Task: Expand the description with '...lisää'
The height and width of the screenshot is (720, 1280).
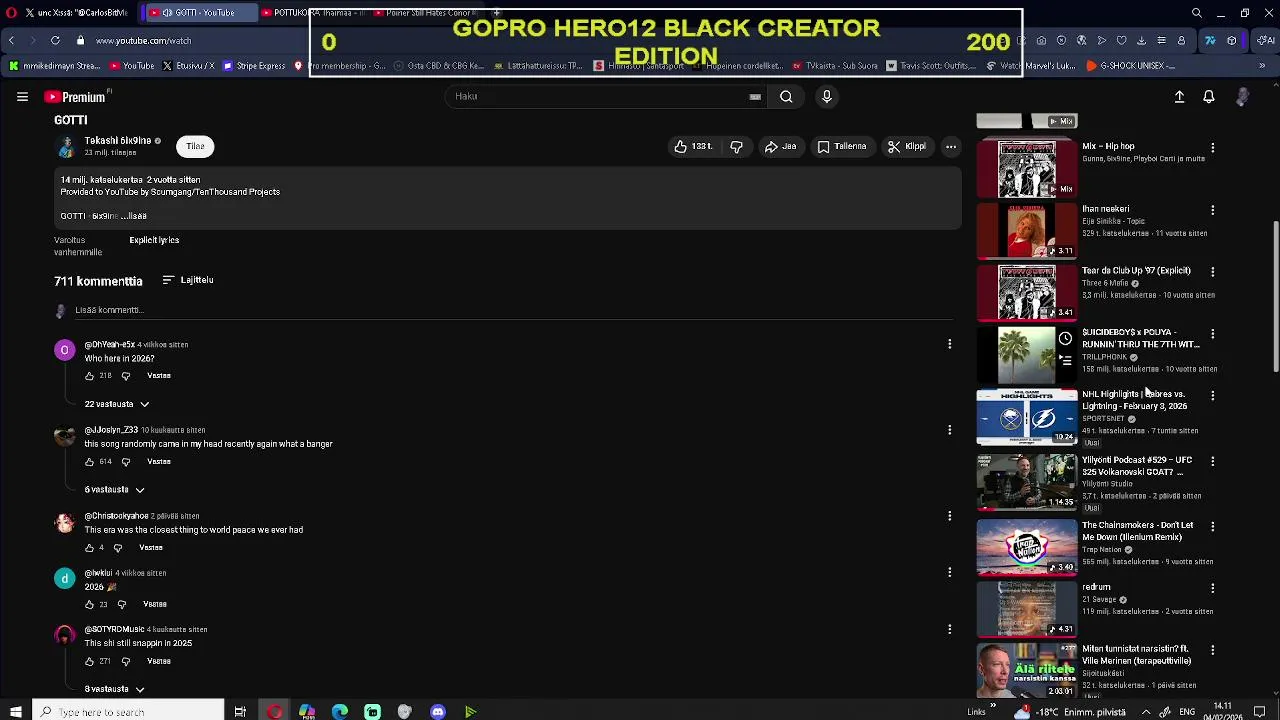Action: click(x=134, y=216)
